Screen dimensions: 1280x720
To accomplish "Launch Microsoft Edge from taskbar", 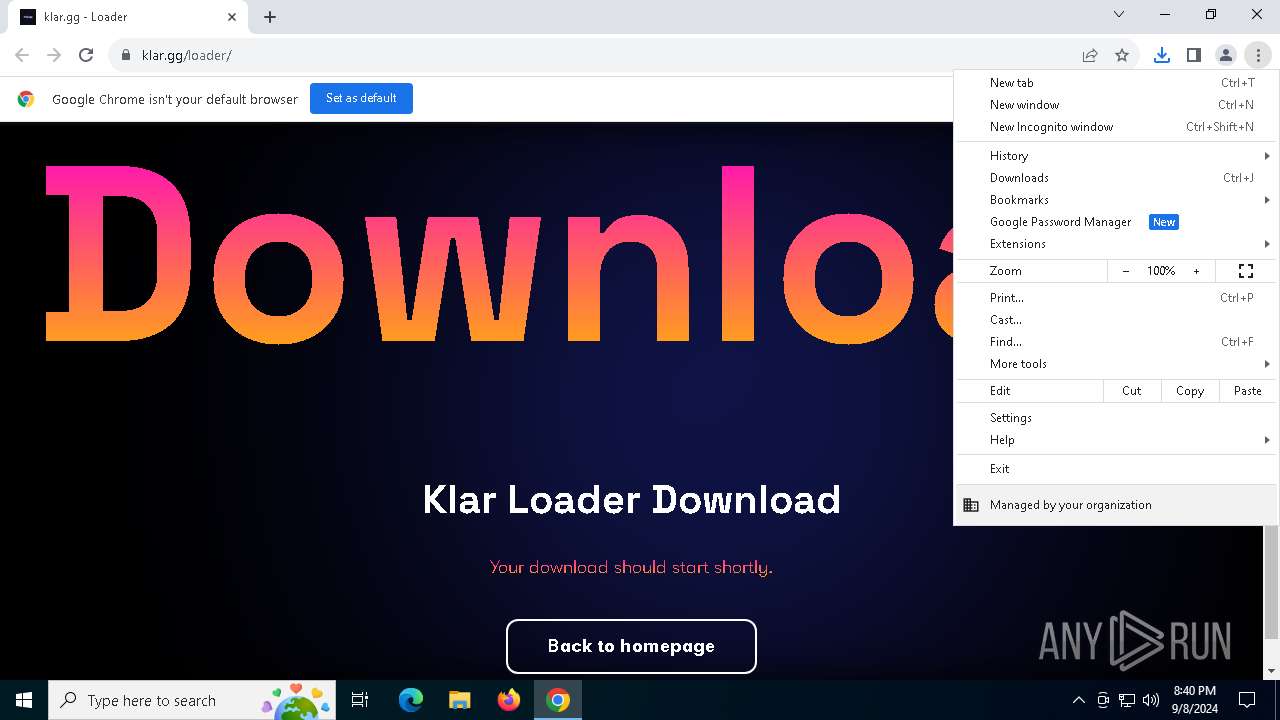I will pyautogui.click(x=411, y=700).
